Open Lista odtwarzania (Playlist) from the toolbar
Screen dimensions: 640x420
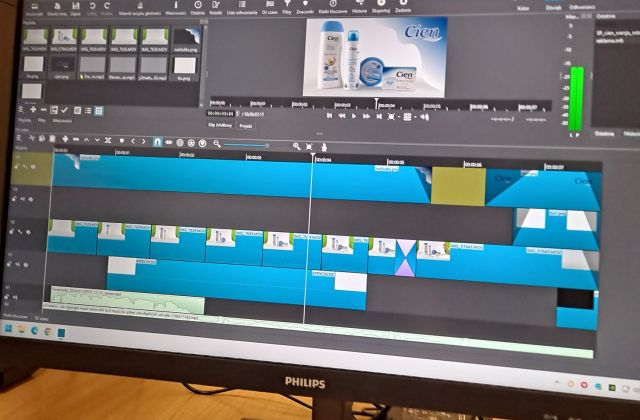tap(242, 7)
